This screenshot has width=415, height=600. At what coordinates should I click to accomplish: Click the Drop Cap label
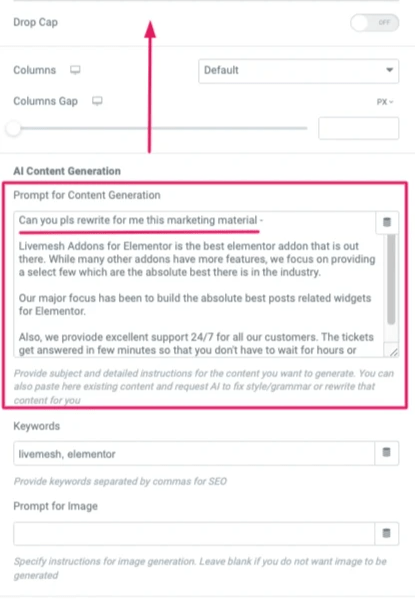(36, 22)
